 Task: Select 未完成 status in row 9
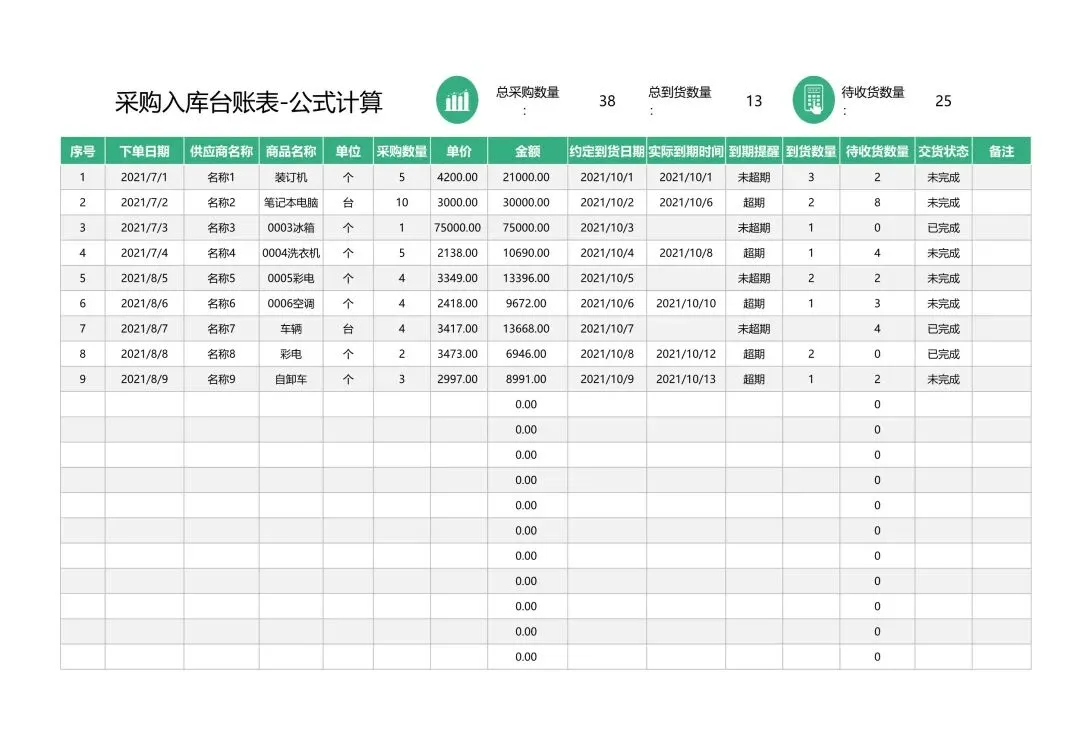click(x=944, y=379)
